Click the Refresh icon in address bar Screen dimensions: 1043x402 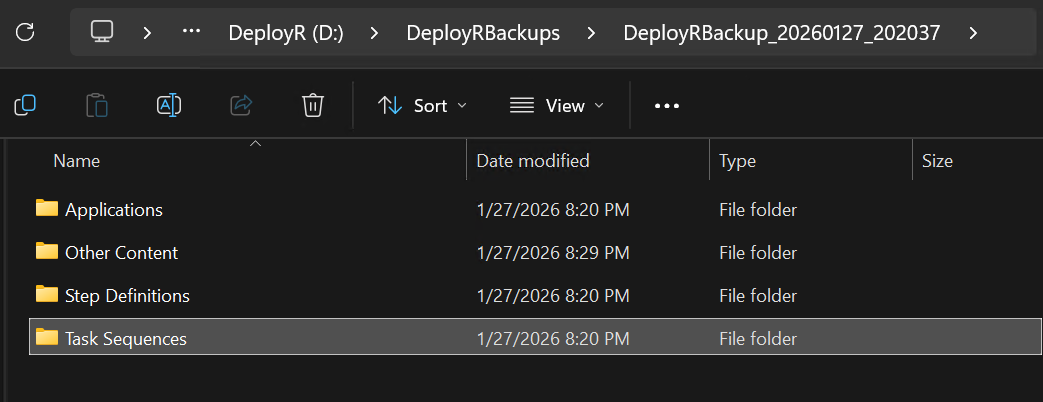point(26,32)
